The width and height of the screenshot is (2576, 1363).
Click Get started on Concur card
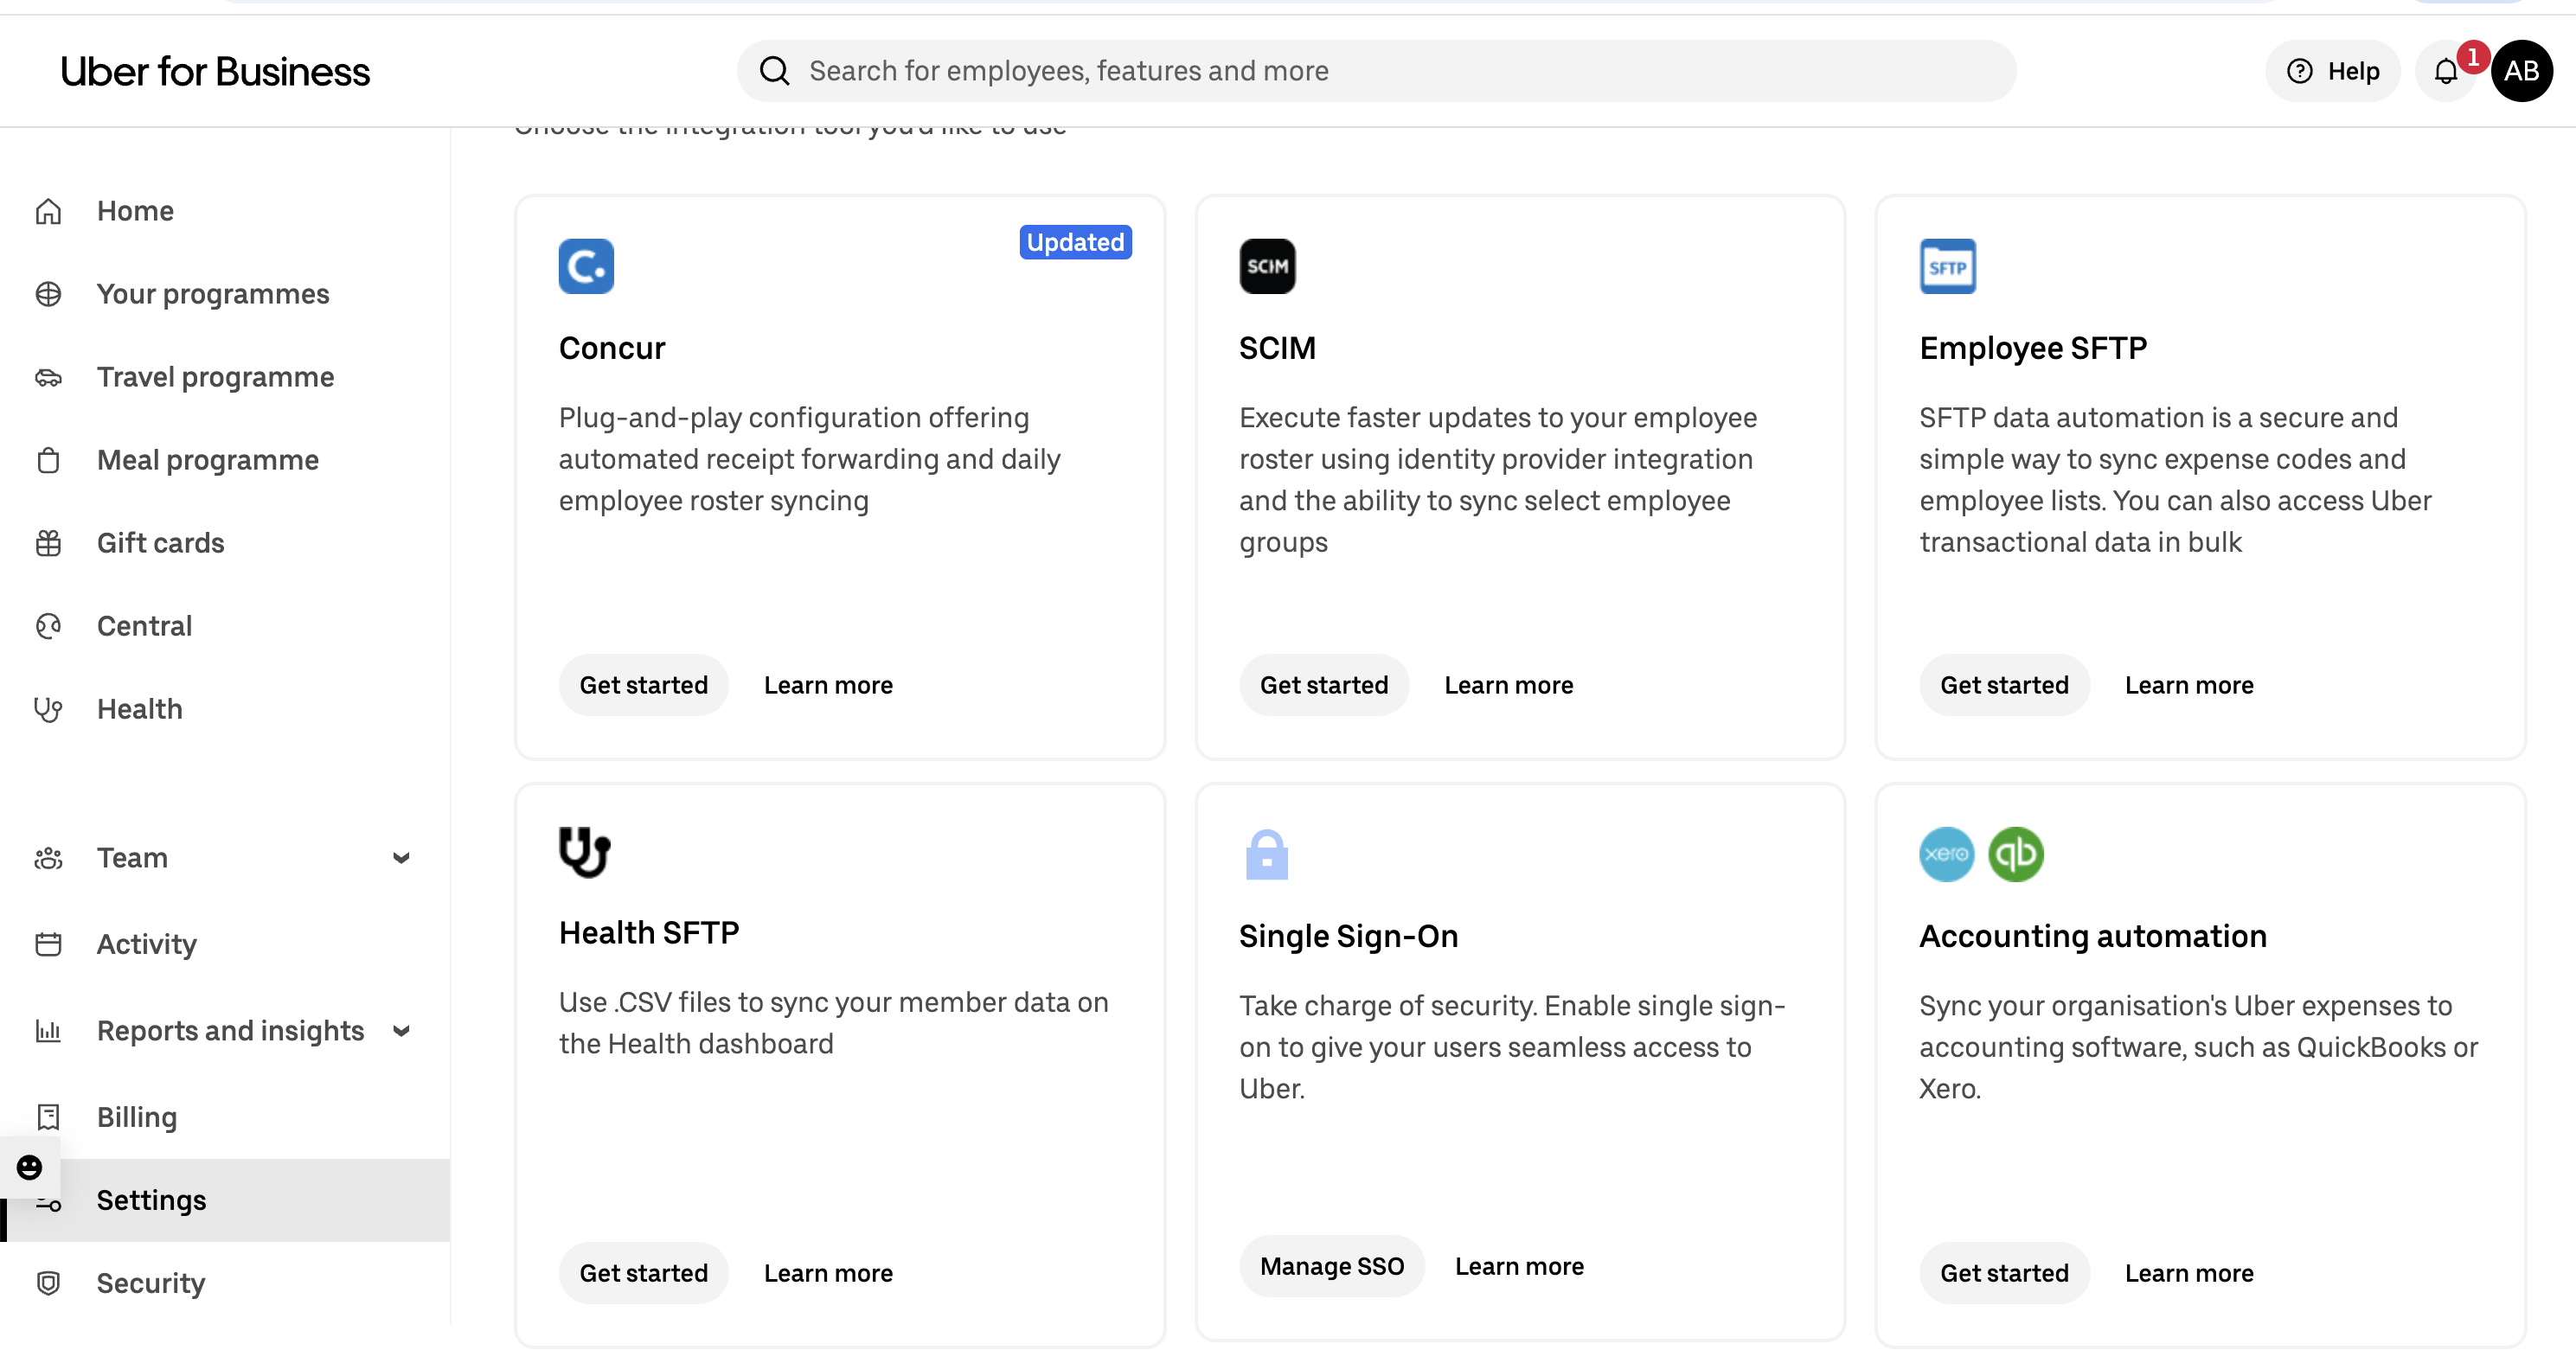[x=643, y=685]
